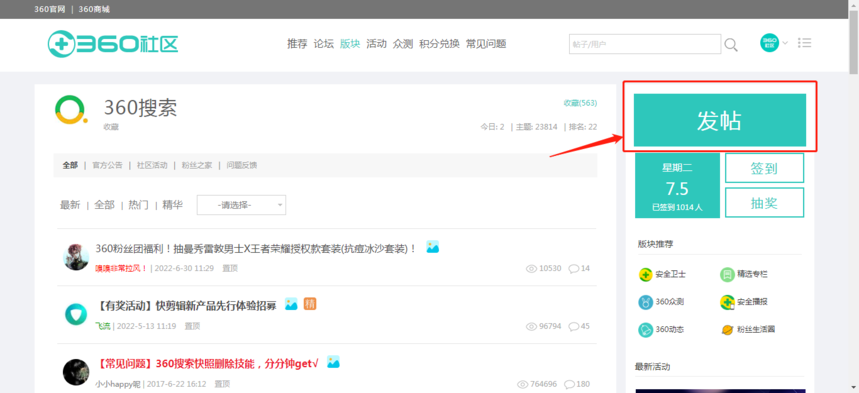This screenshot has height=393, width=859.
Task: Open the list menu icon in header
Action: click(804, 43)
